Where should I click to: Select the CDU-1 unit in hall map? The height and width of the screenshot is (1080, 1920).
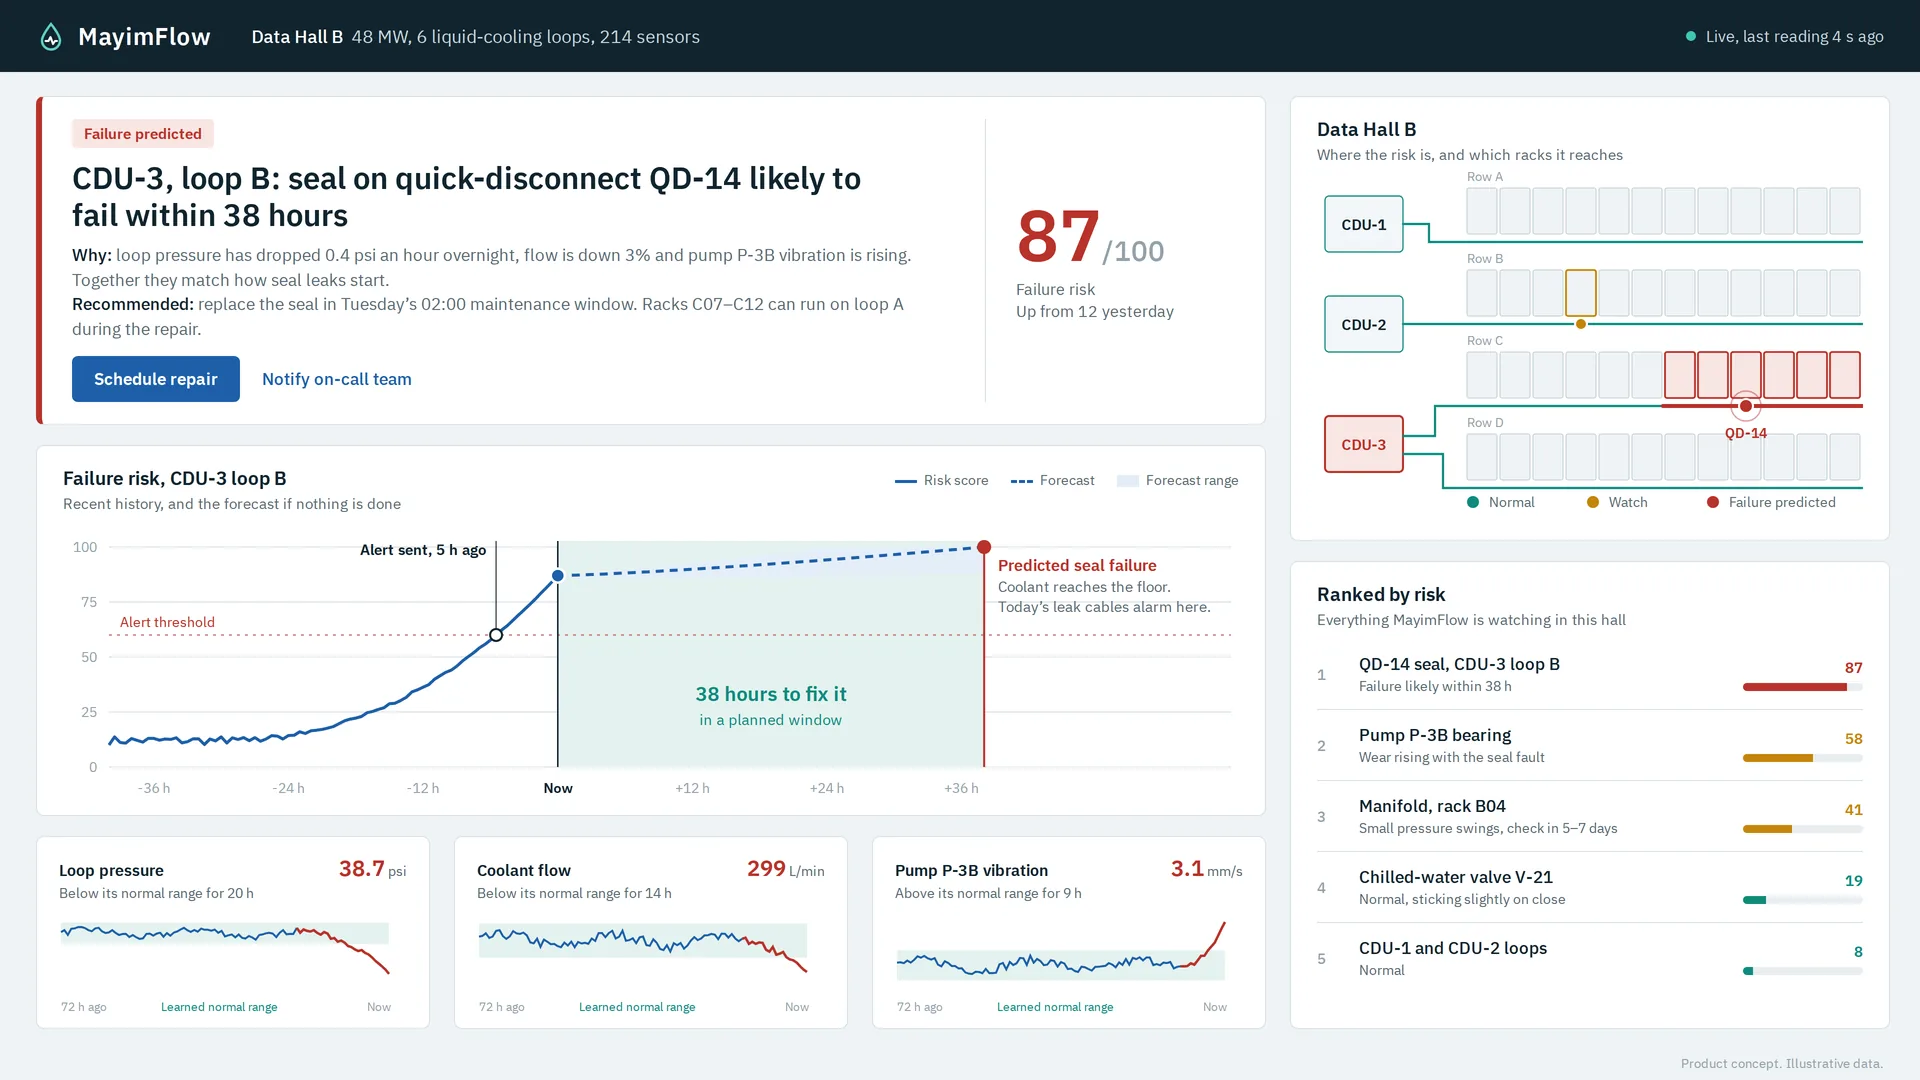[1363, 224]
